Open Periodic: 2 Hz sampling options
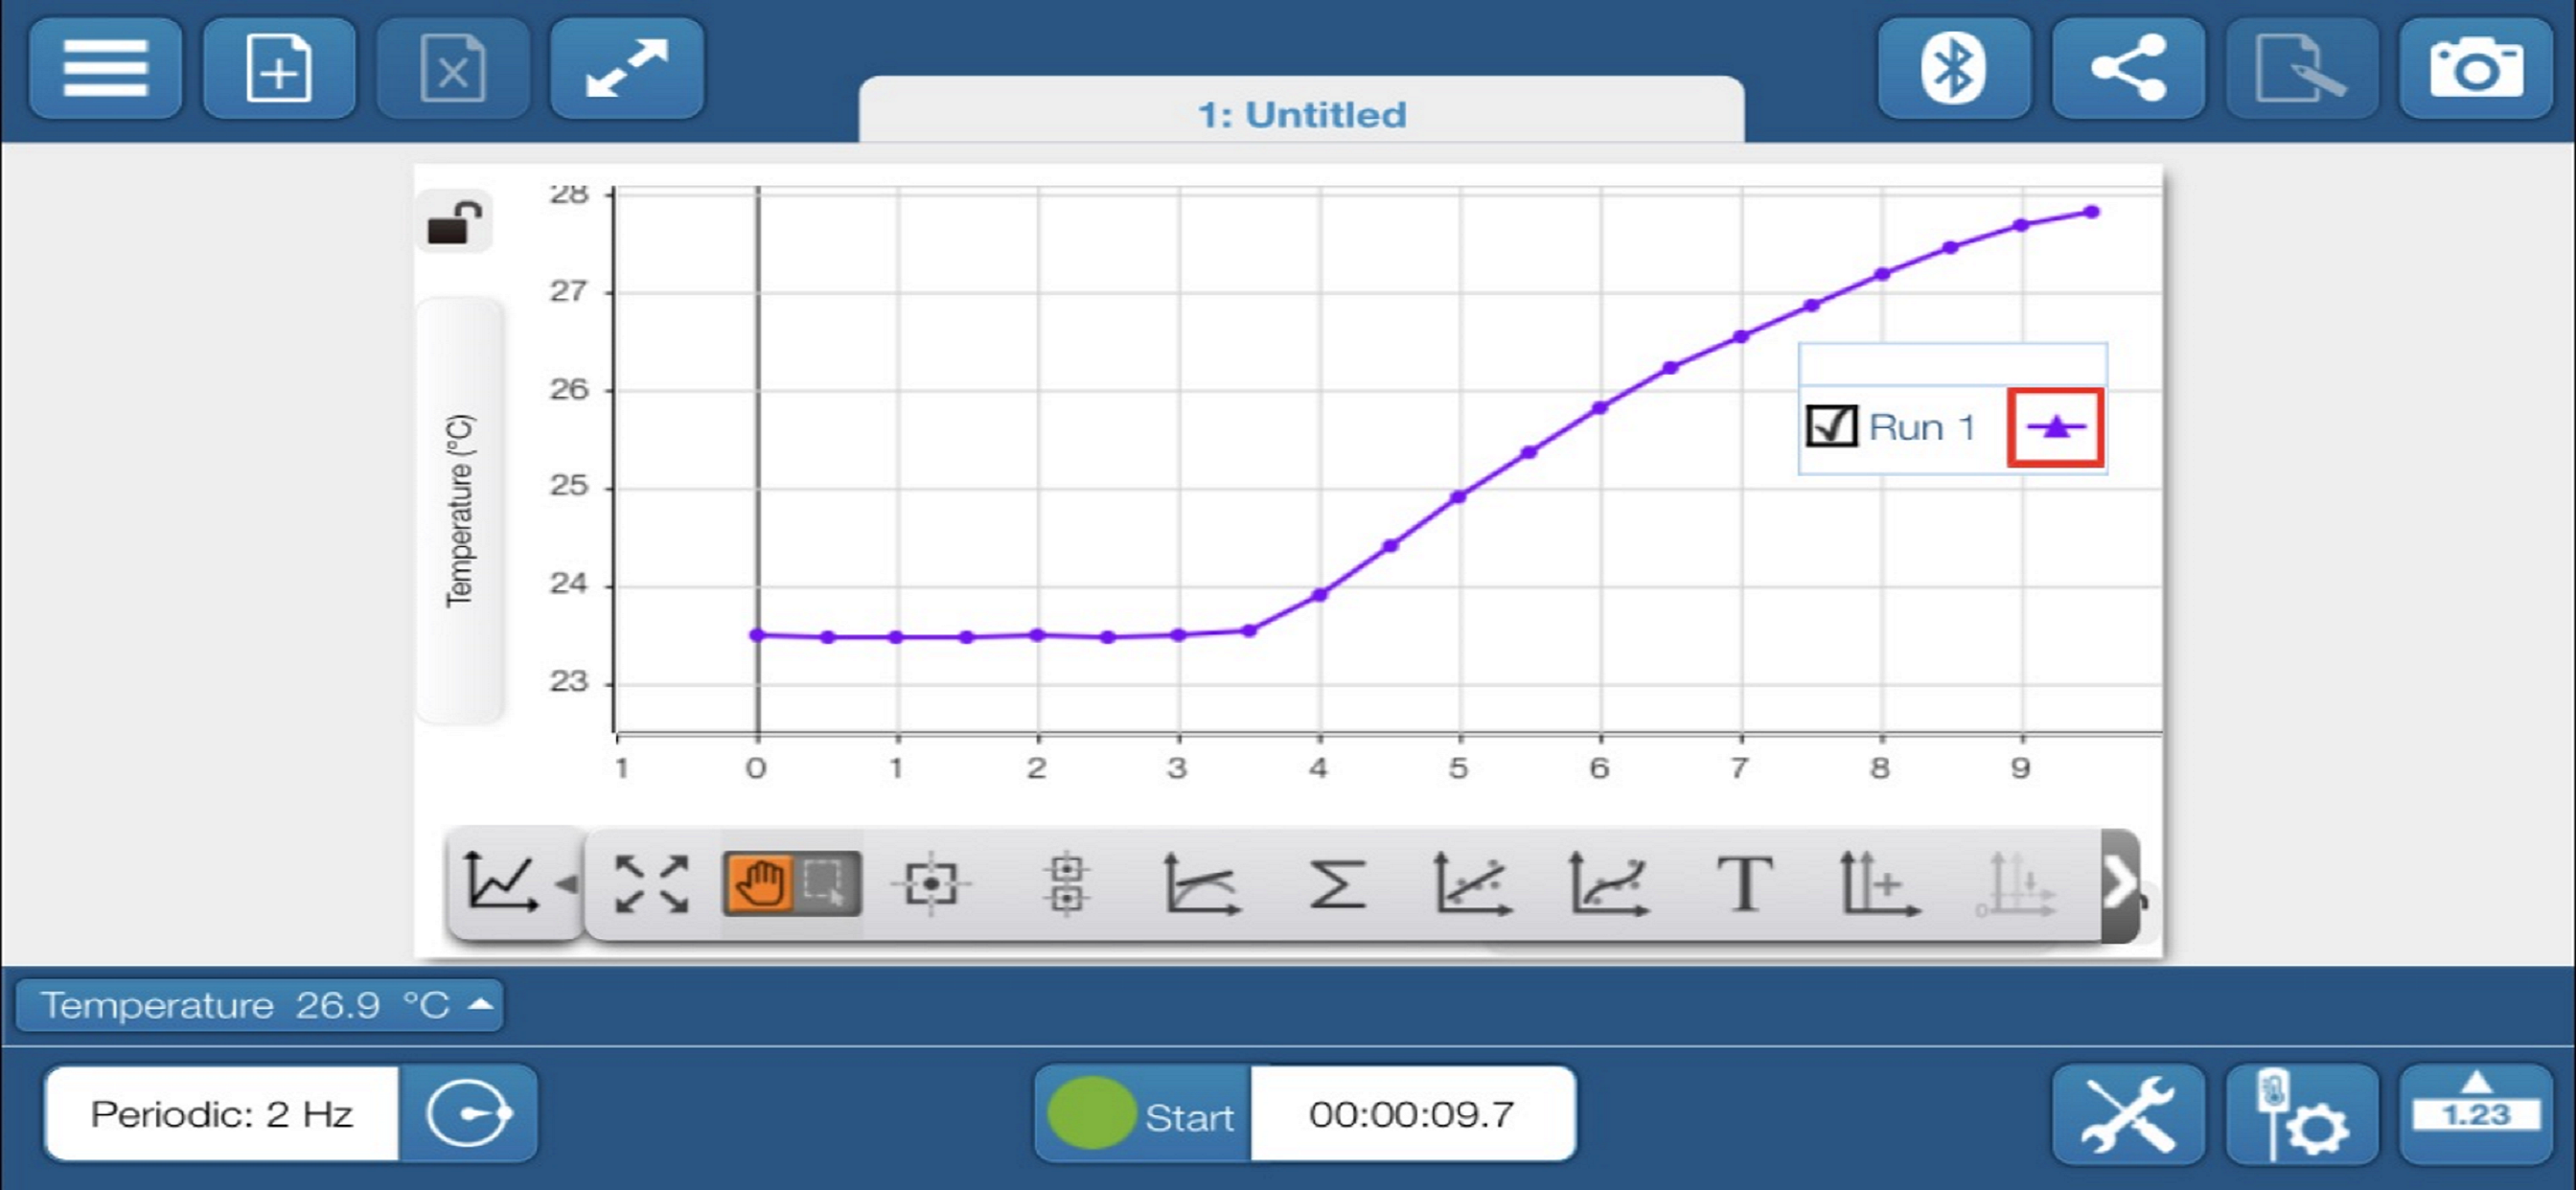 (222, 1114)
